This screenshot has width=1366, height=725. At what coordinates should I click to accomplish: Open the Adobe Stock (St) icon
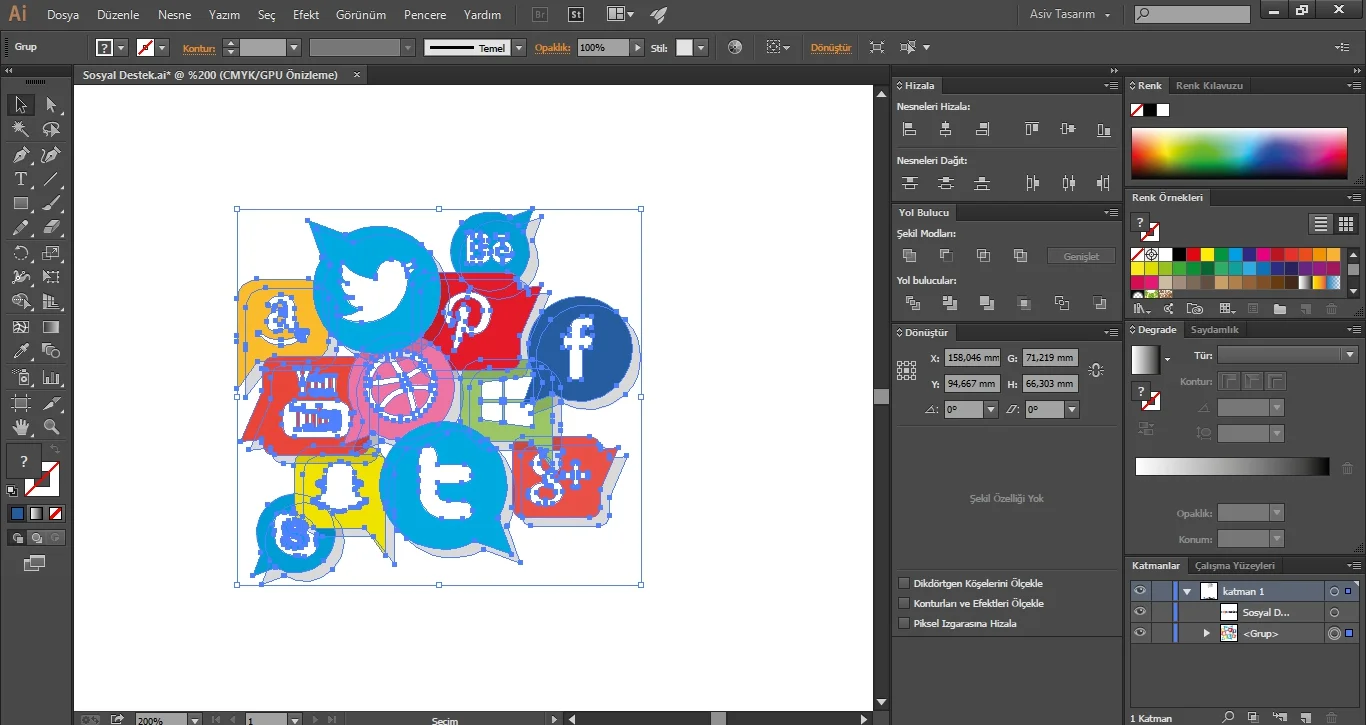[x=576, y=15]
